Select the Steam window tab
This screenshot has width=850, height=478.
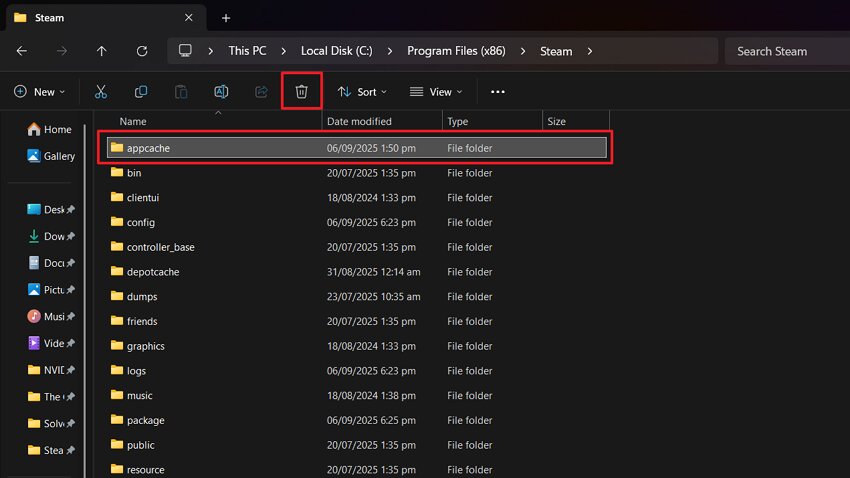tap(106, 18)
